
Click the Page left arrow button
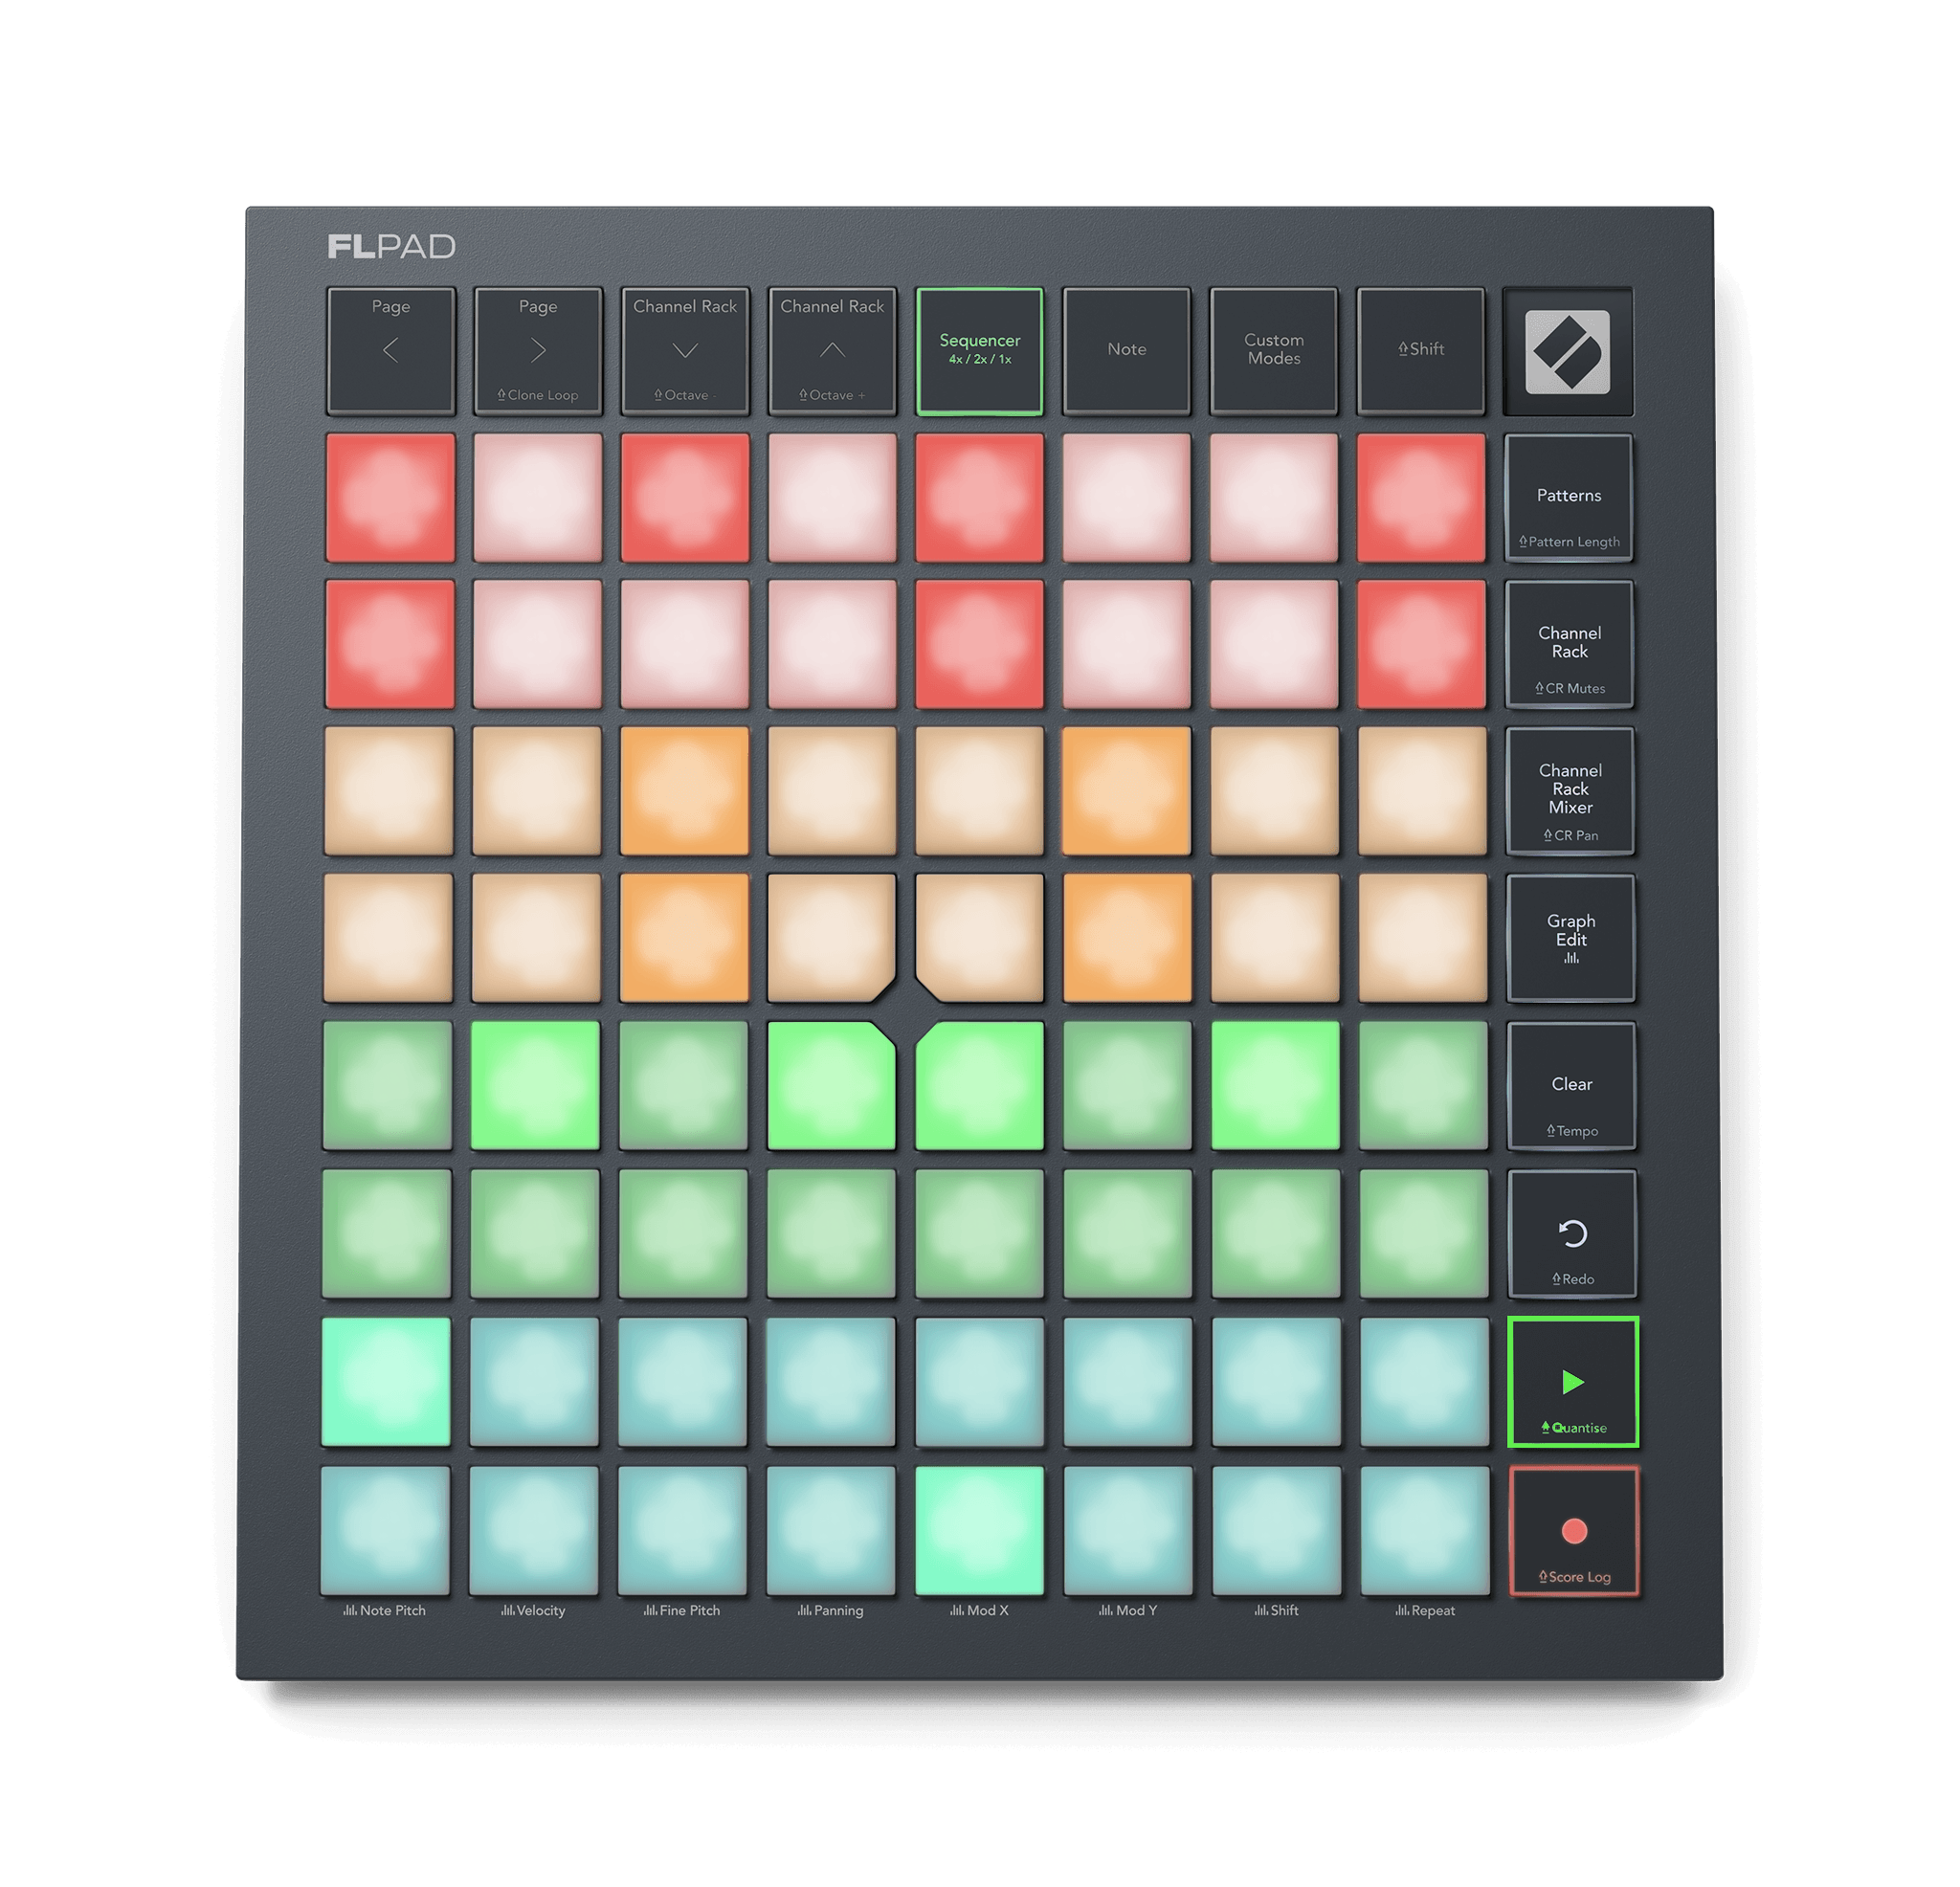[390, 351]
